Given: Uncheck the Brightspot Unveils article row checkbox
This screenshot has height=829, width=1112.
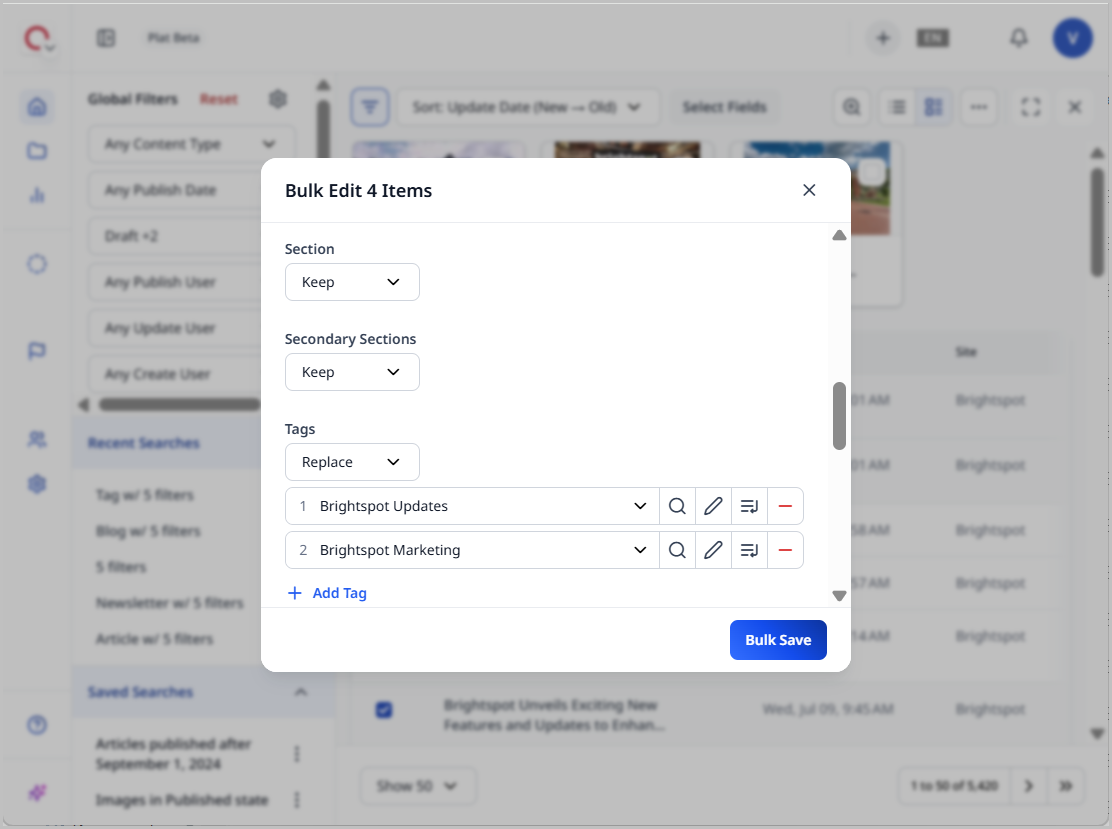Looking at the screenshot, I should pos(383,709).
